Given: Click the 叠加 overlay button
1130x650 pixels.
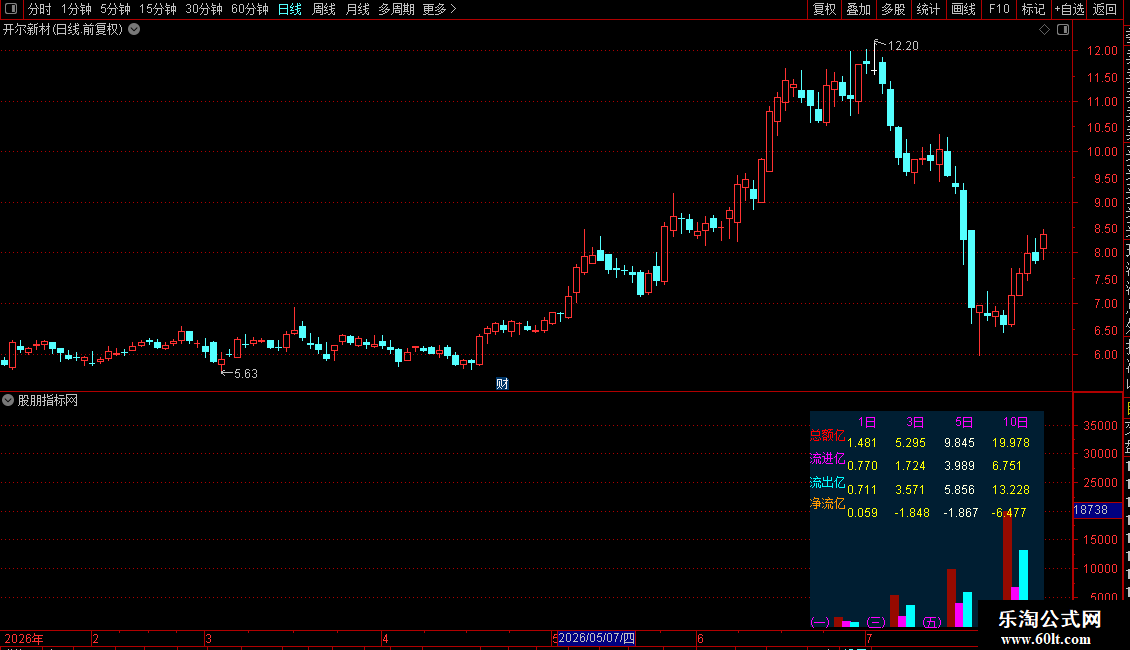Looking at the screenshot, I should (x=858, y=9).
